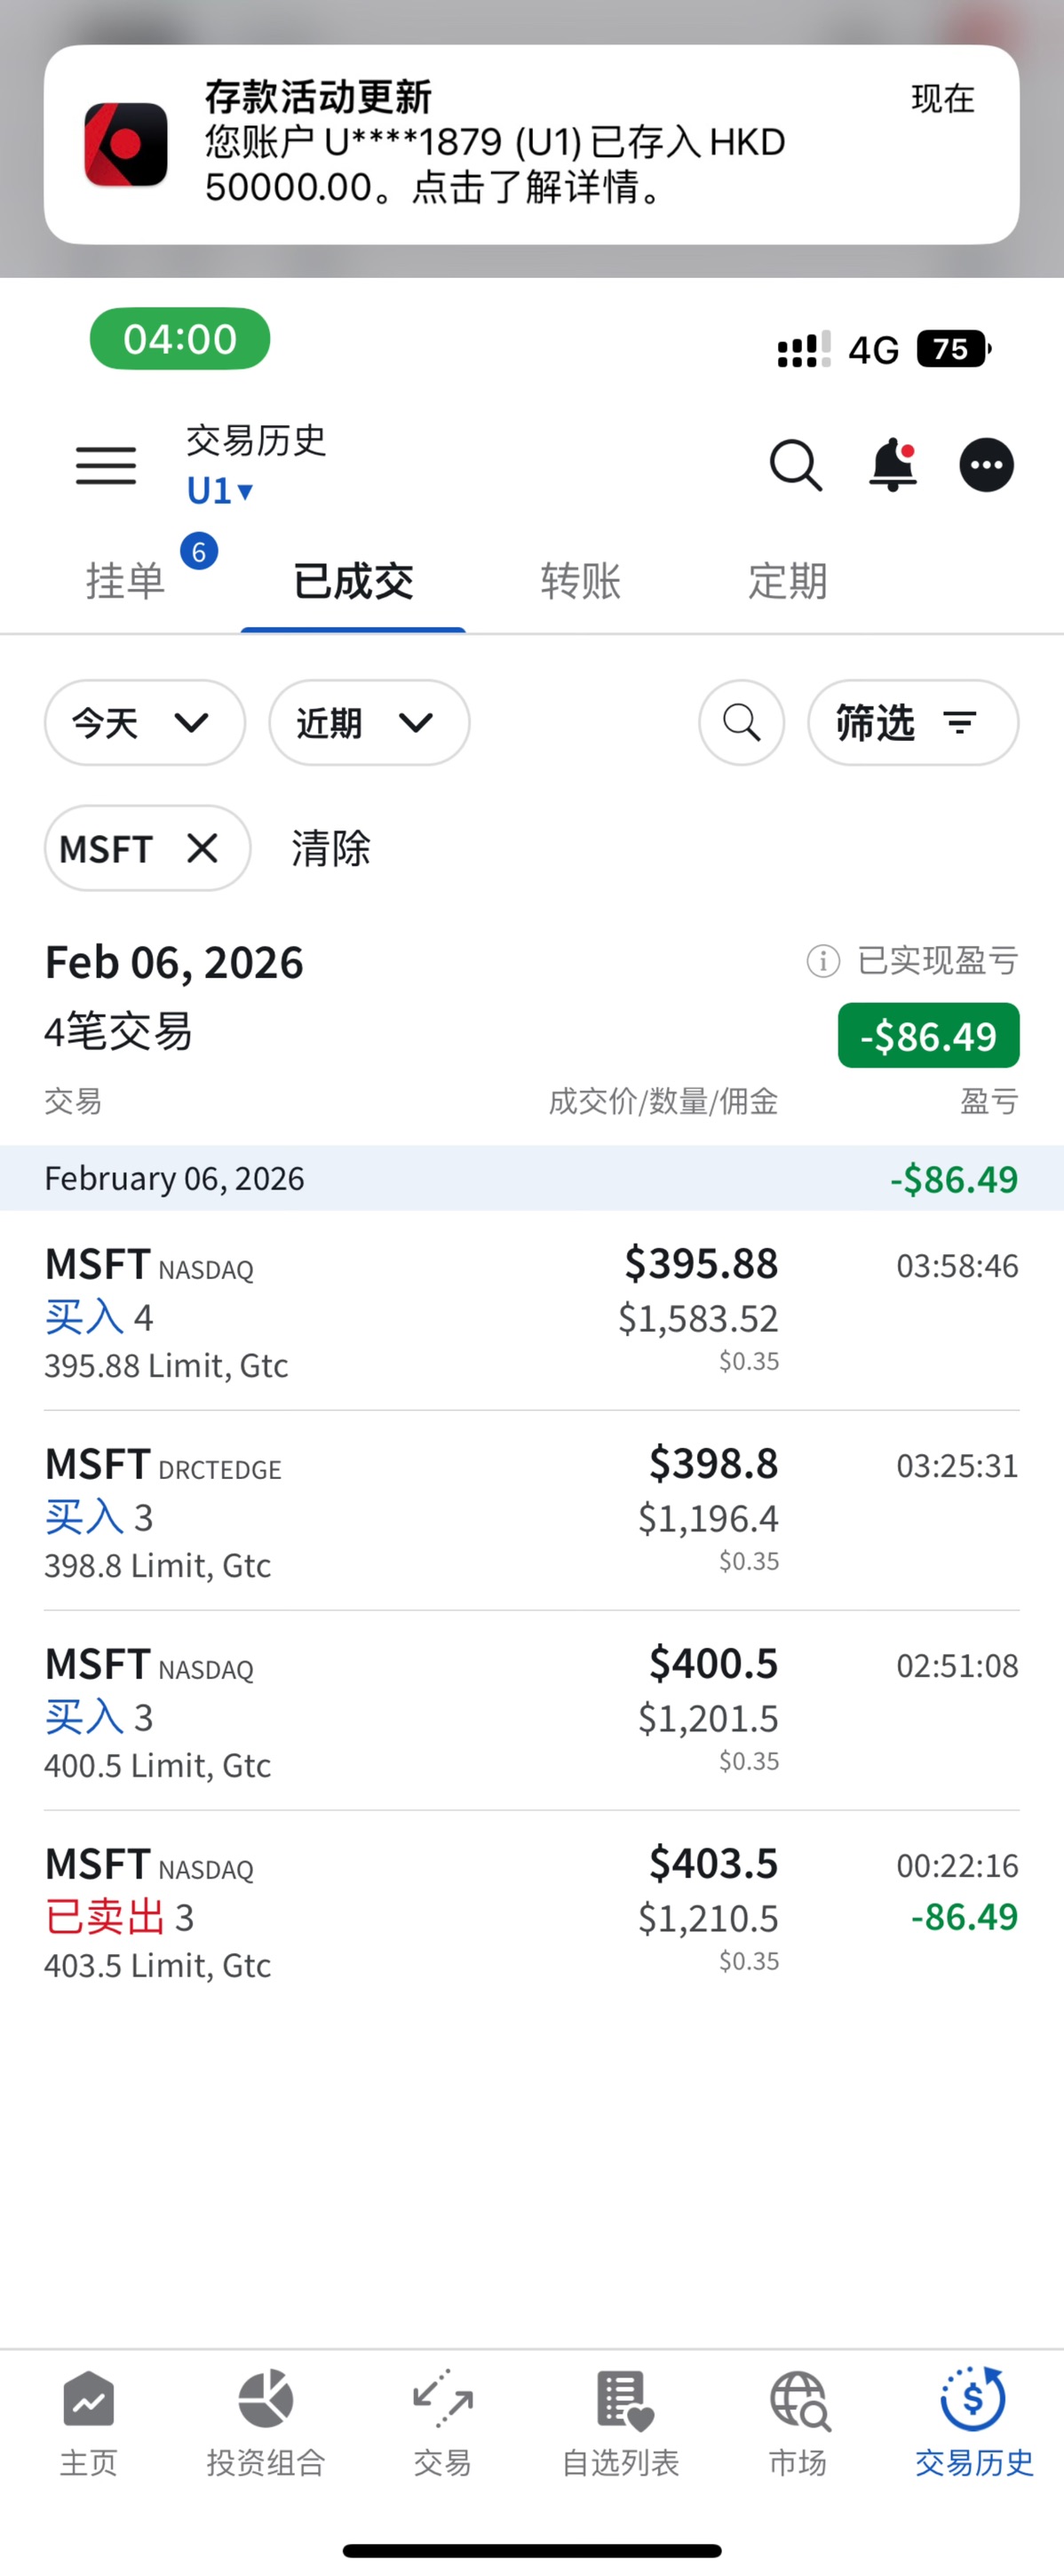
Task: Switch to the 转账 transfers tab
Action: pyautogui.click(x=581, y=581)
